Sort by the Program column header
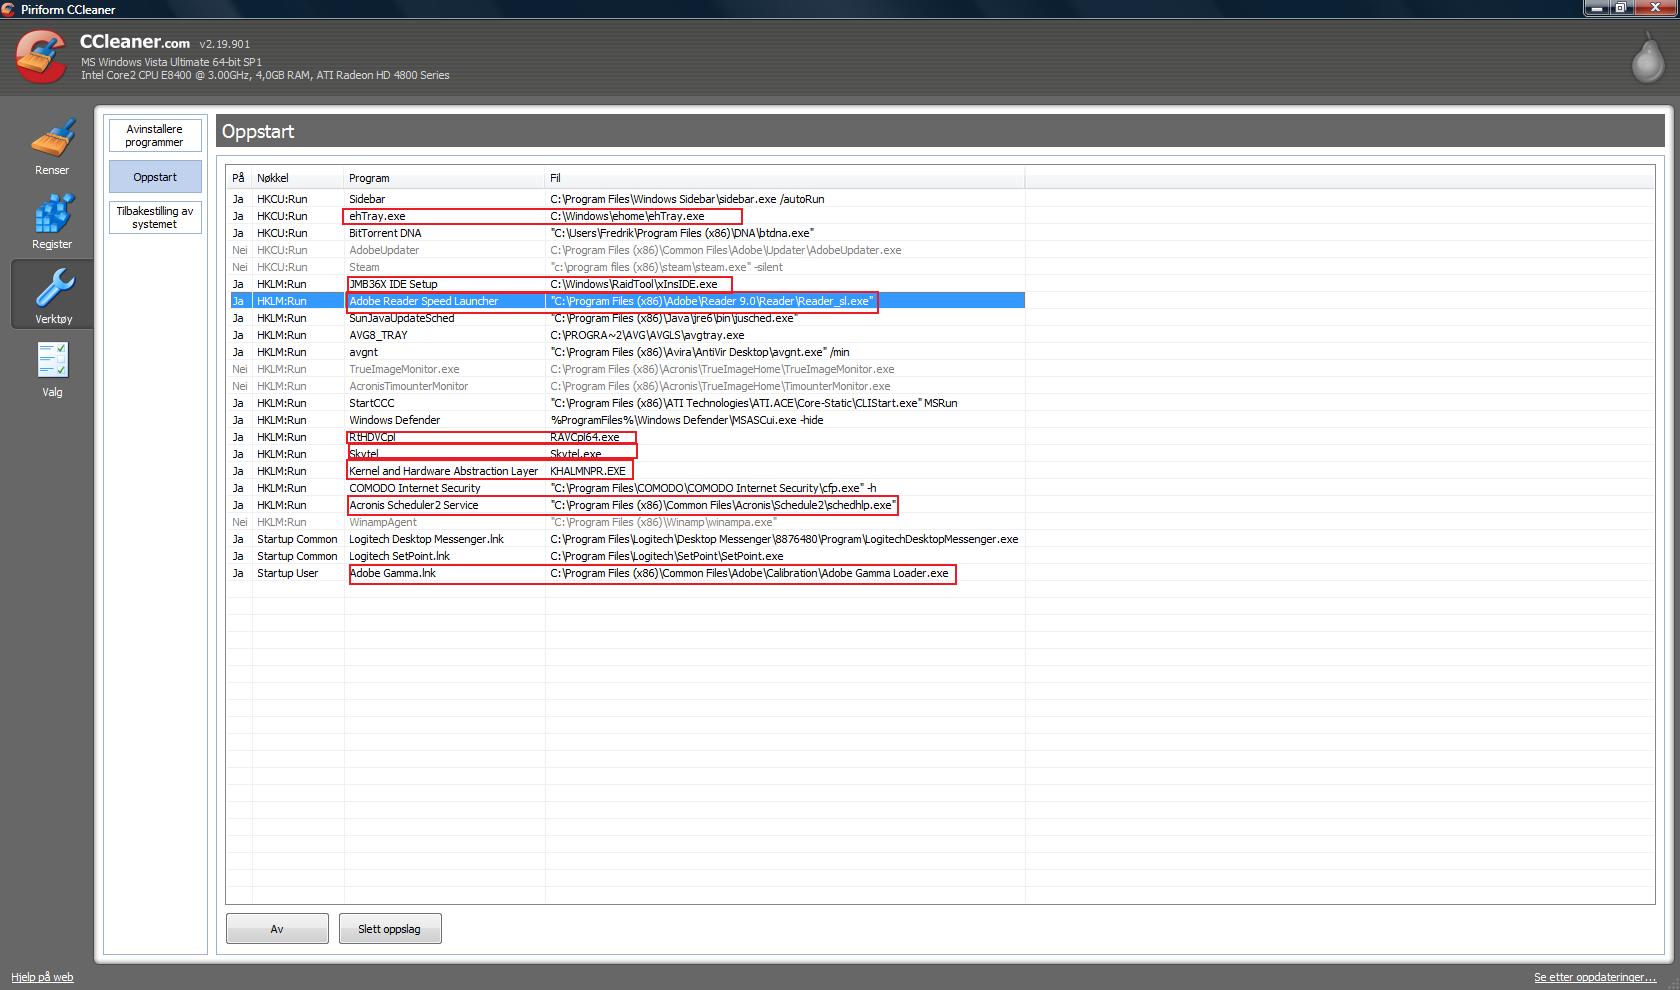Image resolution: width=1680 pixels, height=990 pixels. tap(445, 178)
